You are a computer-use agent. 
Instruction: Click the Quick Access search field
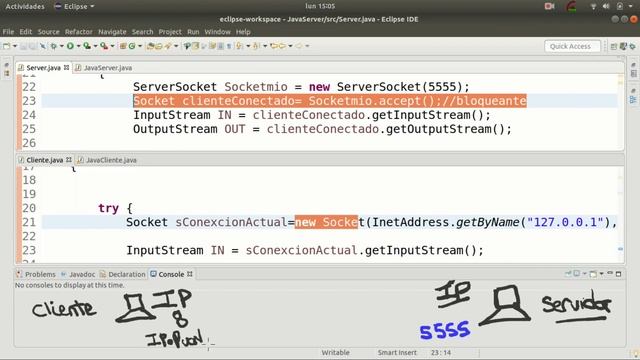tap(572, 46)
